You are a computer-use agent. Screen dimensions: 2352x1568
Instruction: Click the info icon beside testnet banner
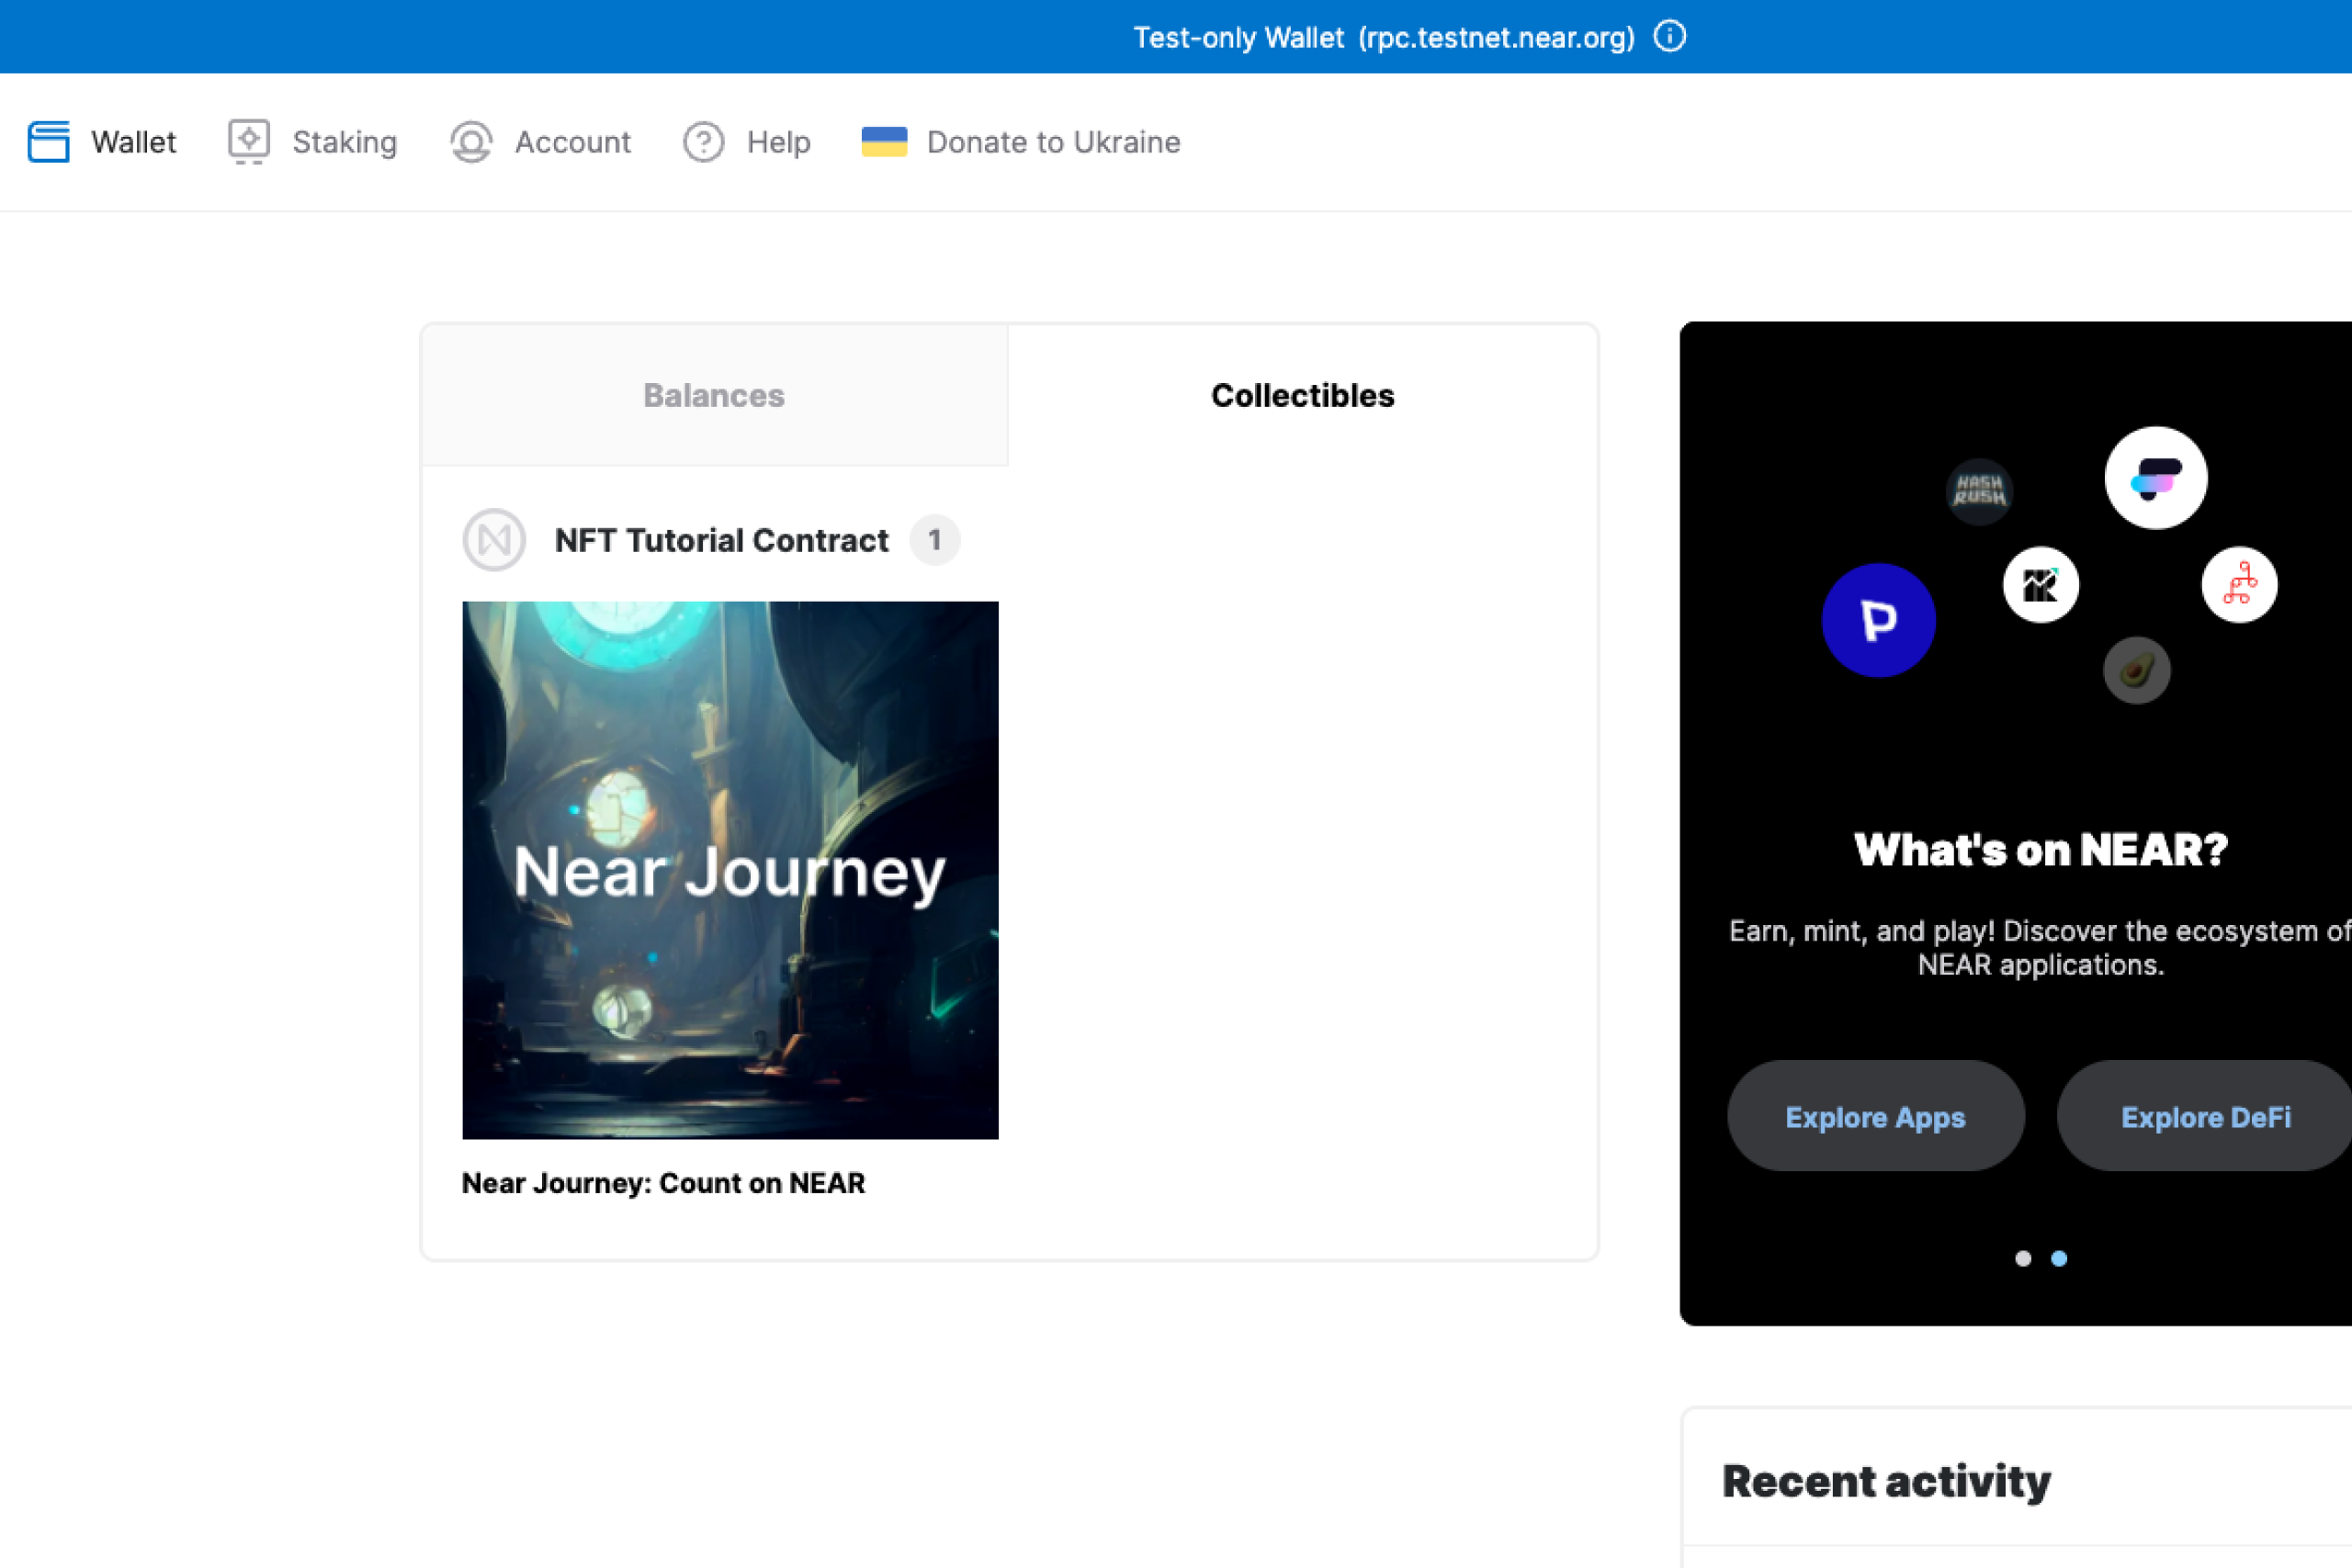pyautogui.click(x=1669, y=37)
